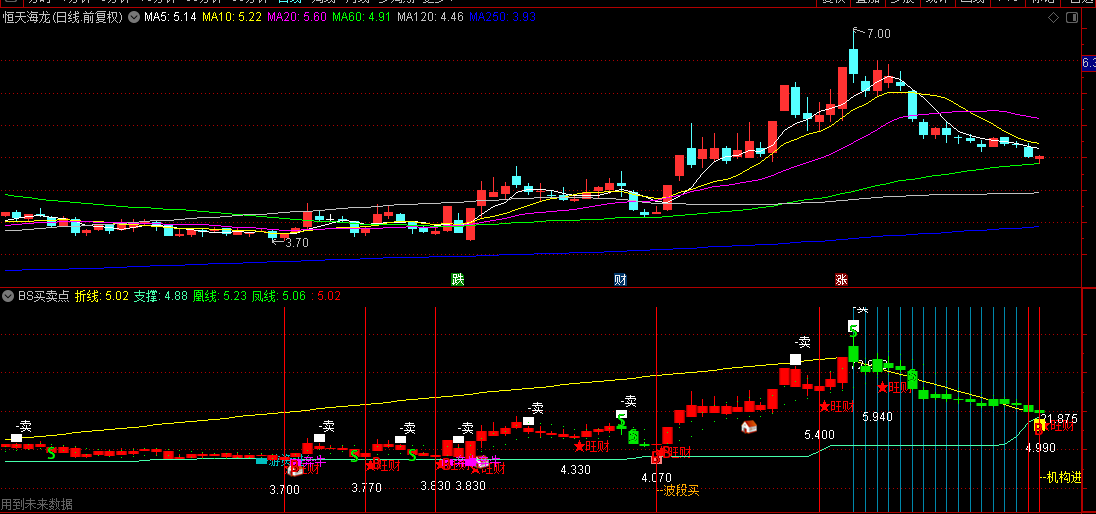
Task: Click the white sell square above 5.400
Action: [x=795, y=359]
